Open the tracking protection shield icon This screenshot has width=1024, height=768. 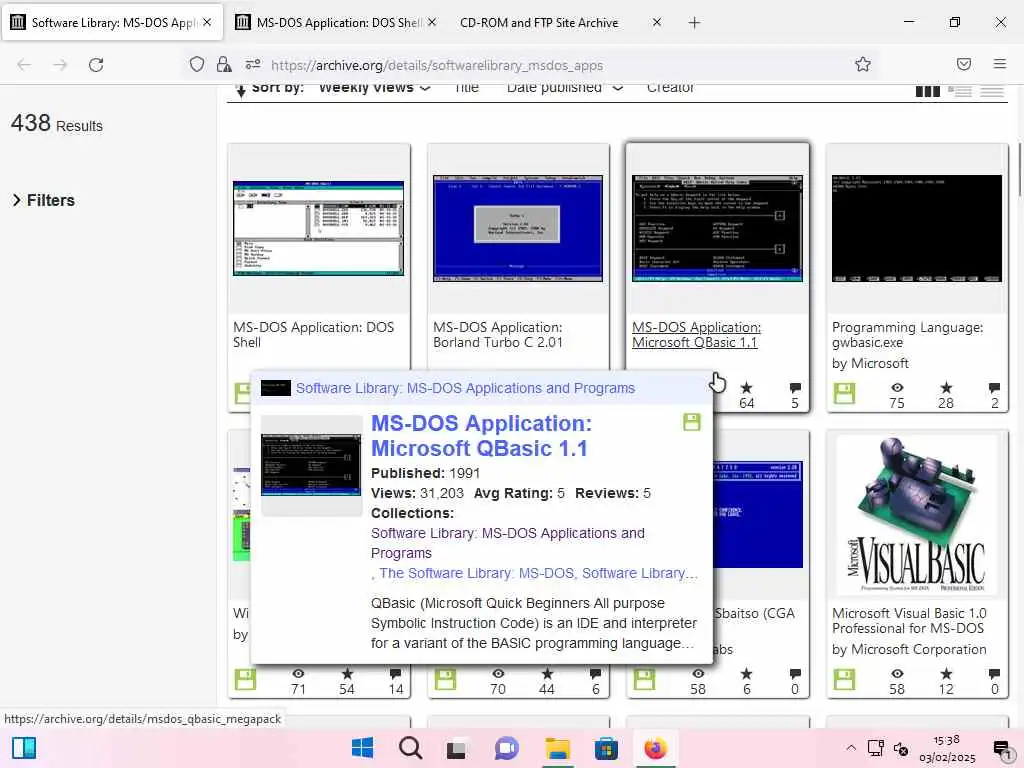pyautogui.click(x=197, y=64)
